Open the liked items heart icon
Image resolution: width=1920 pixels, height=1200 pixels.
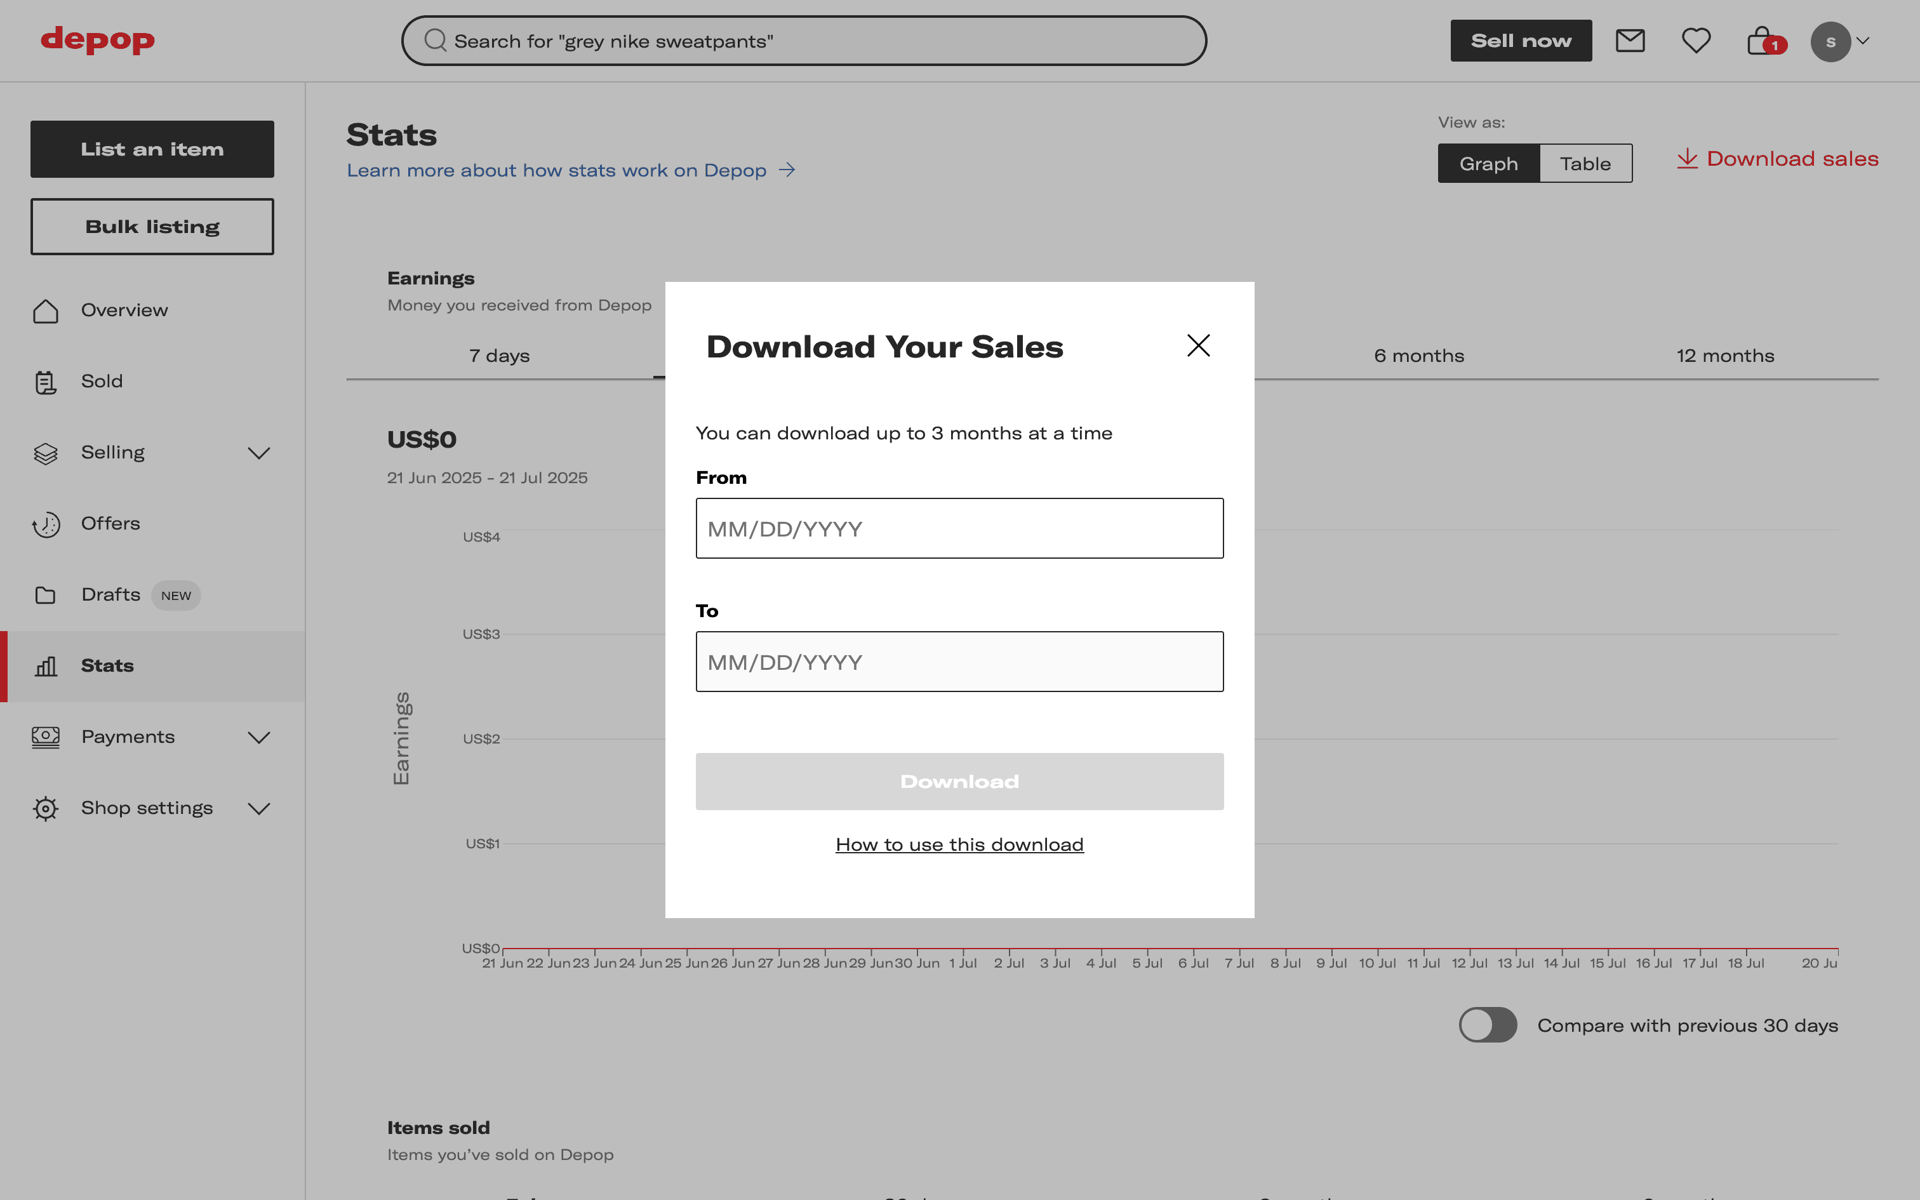click(1696, 41)
